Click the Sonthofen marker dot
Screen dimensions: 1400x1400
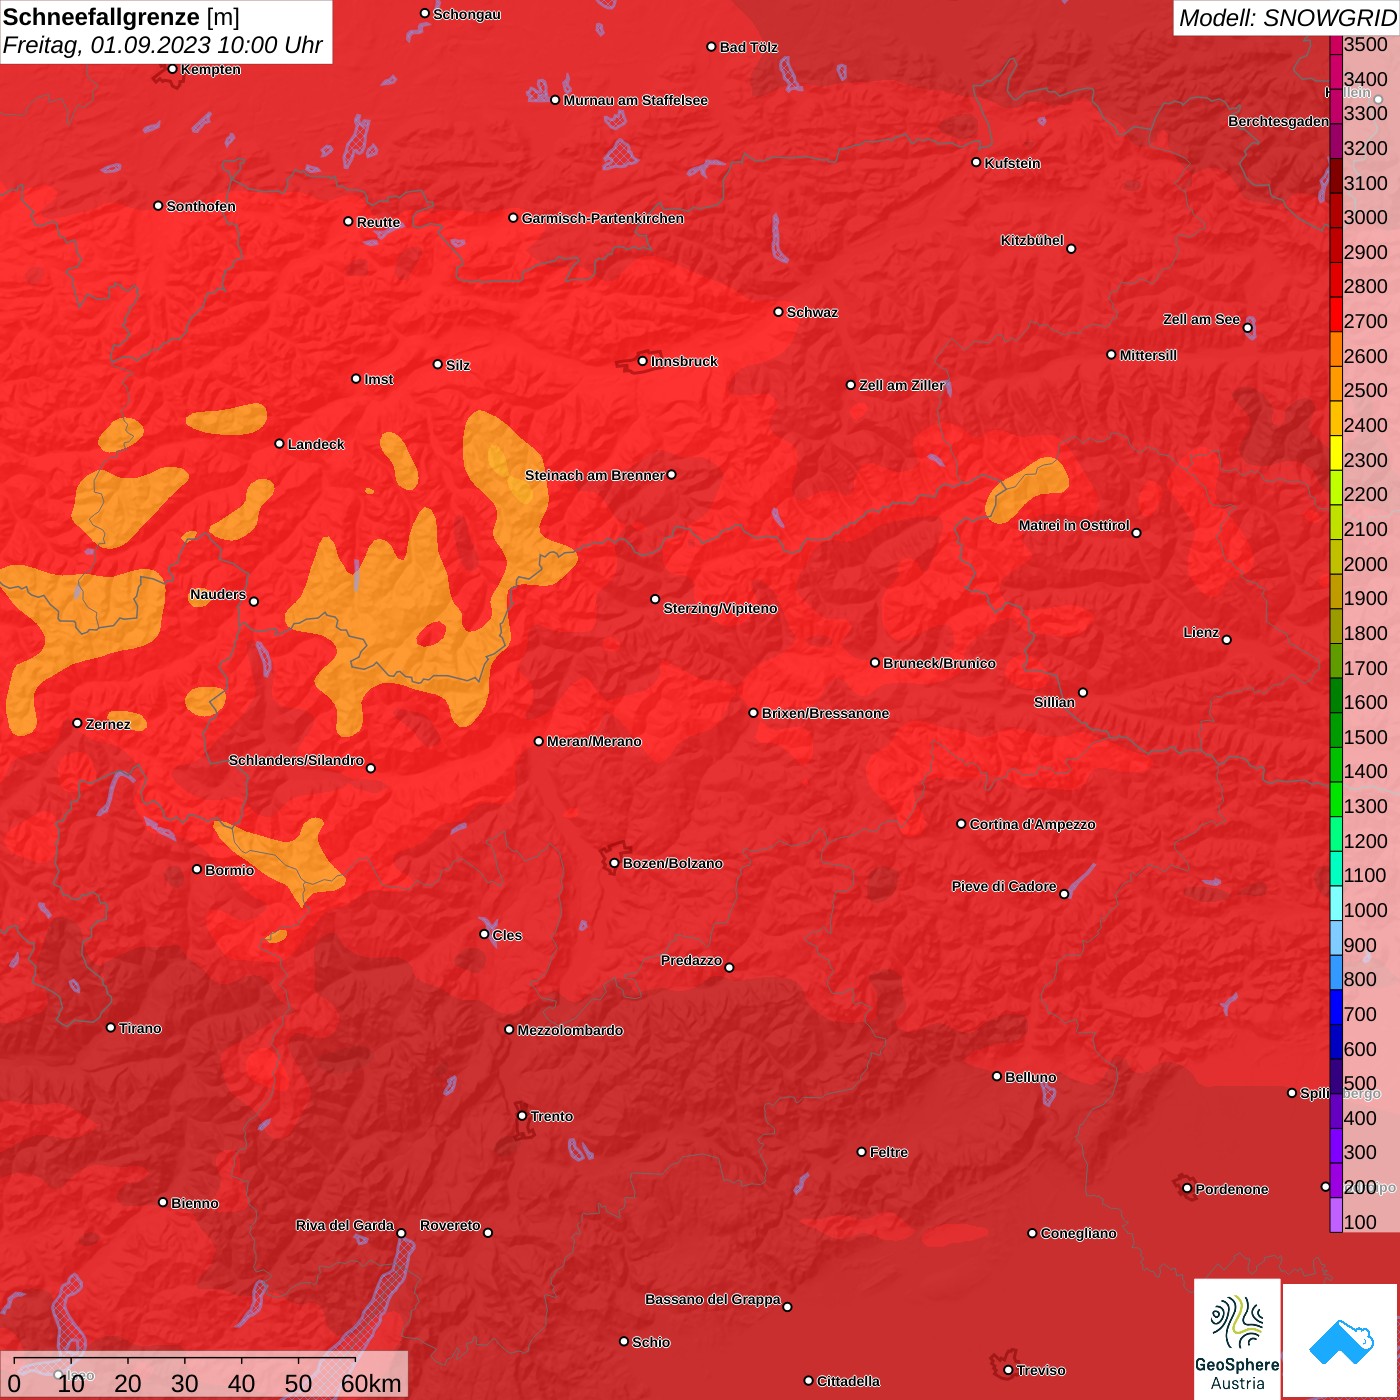158,205
